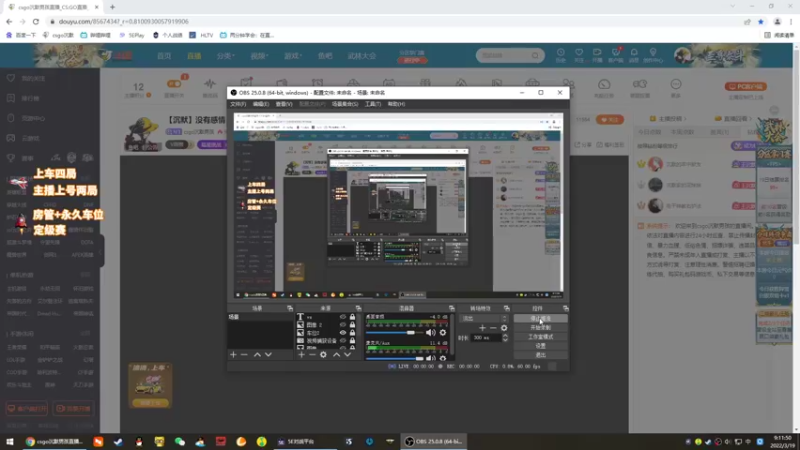800x450 pixels.
Task: Click the 退出 exit button in OBS controls
Action: coord(540,355)
